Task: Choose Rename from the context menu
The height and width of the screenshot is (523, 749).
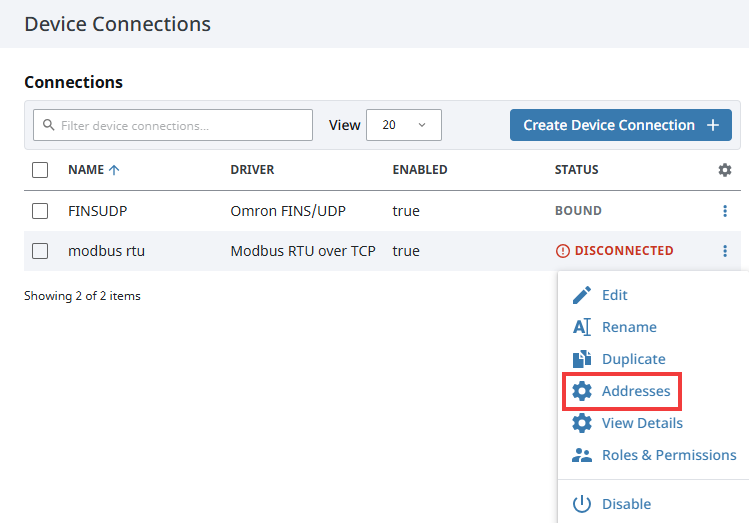Action: pos(629,327)
